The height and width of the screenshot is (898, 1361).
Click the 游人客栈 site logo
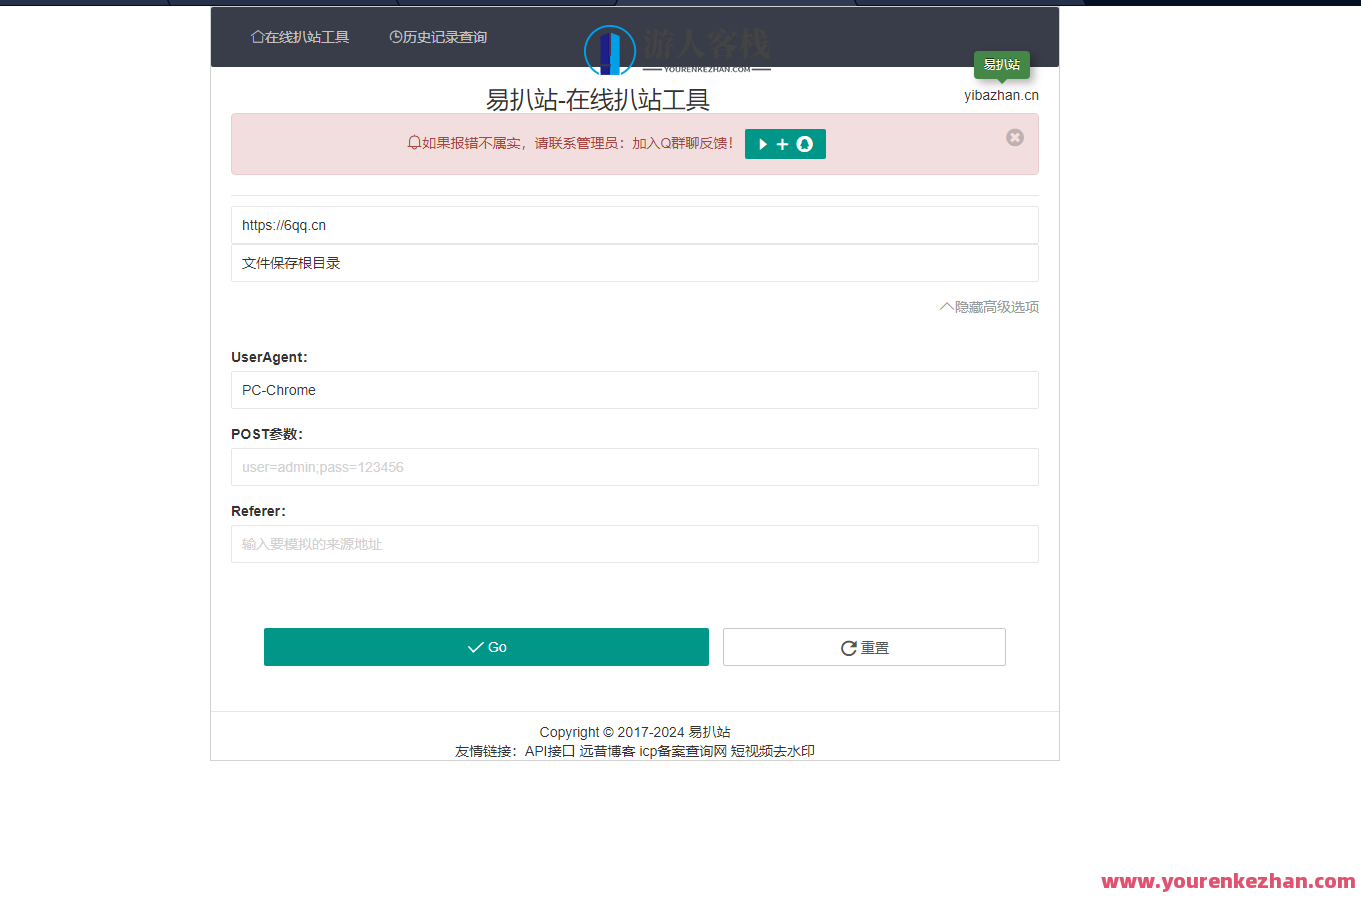pyautogui.click(x=611, y=50)
